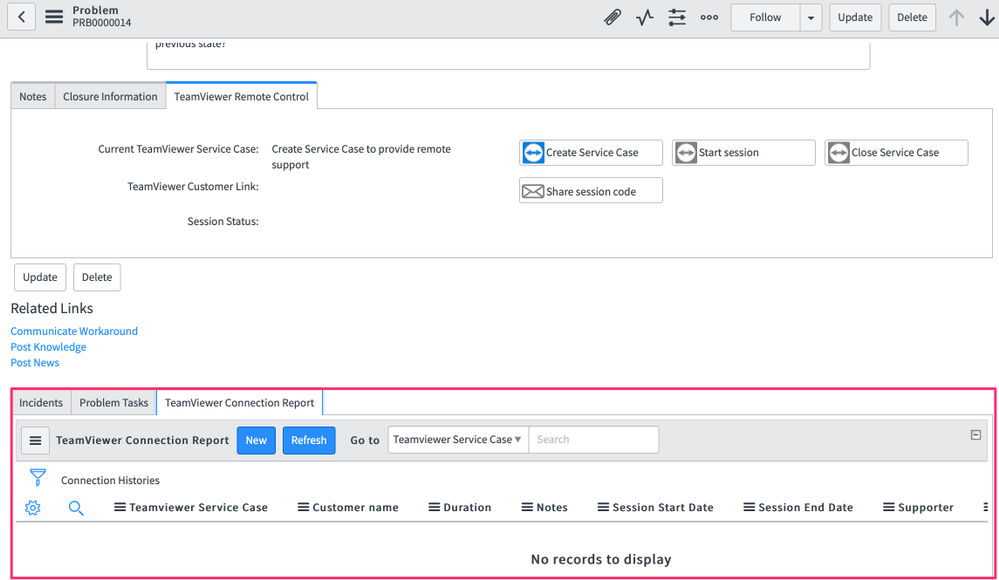Image resolution: width=999 pixels, height=580 pixels.
Task: Sort by Duration column header
Action: (467, 507)
